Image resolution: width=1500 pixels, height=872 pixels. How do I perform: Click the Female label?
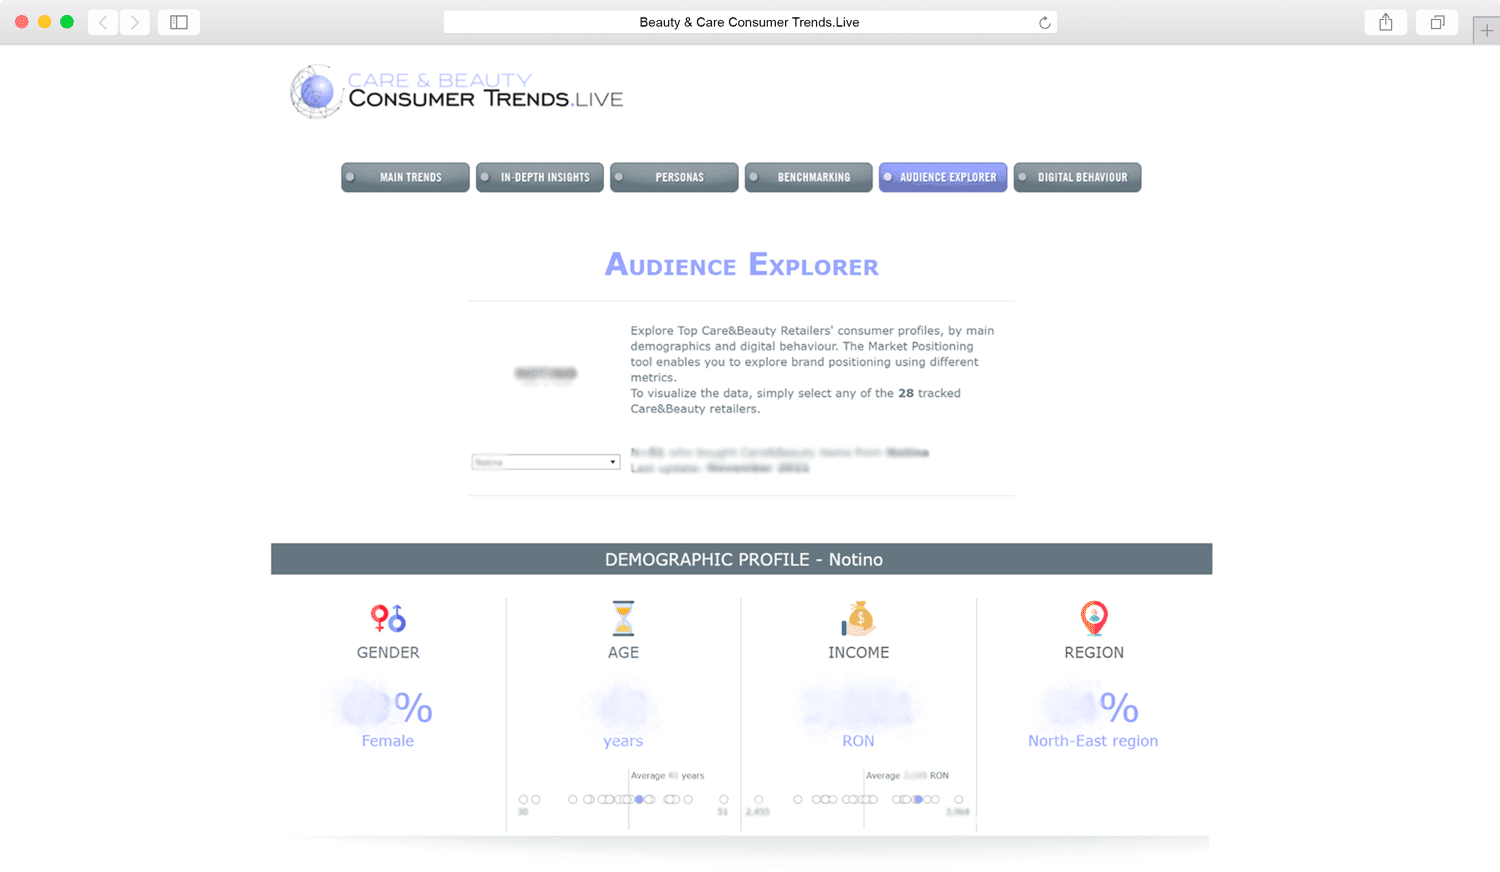click(x=388, y=741)
